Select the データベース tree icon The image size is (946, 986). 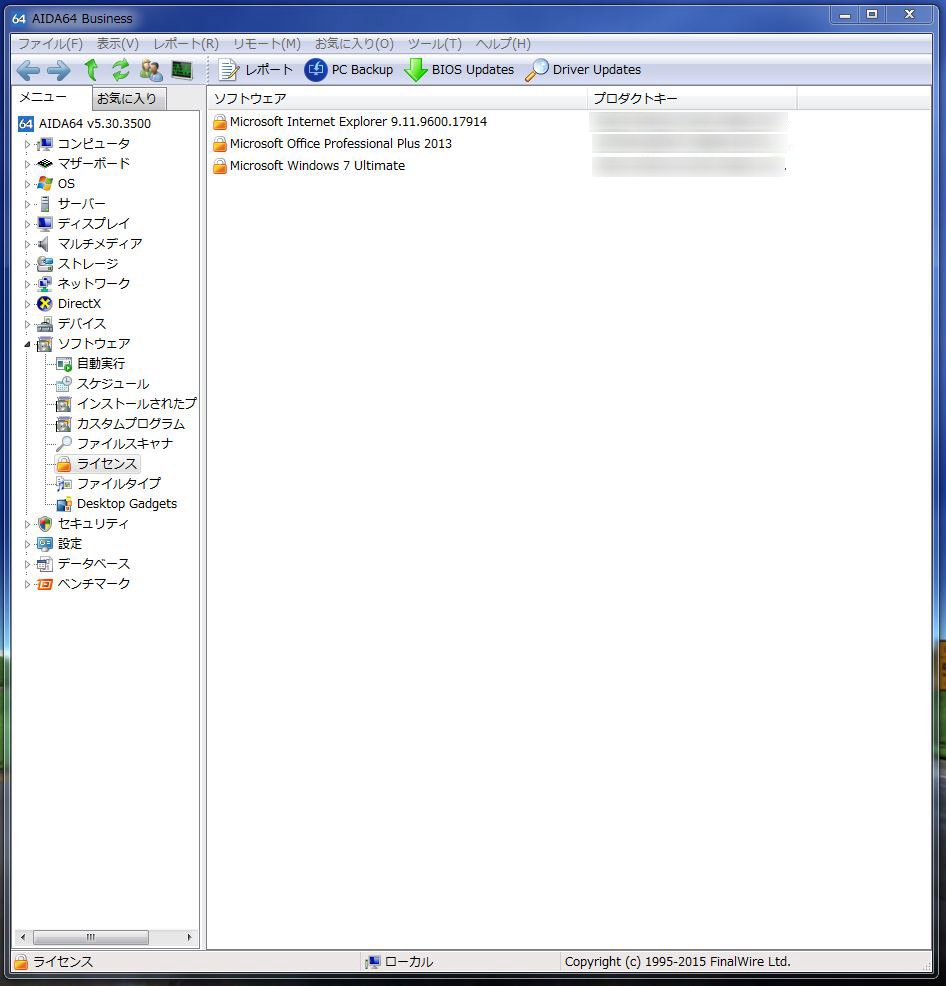coord(45,564)
